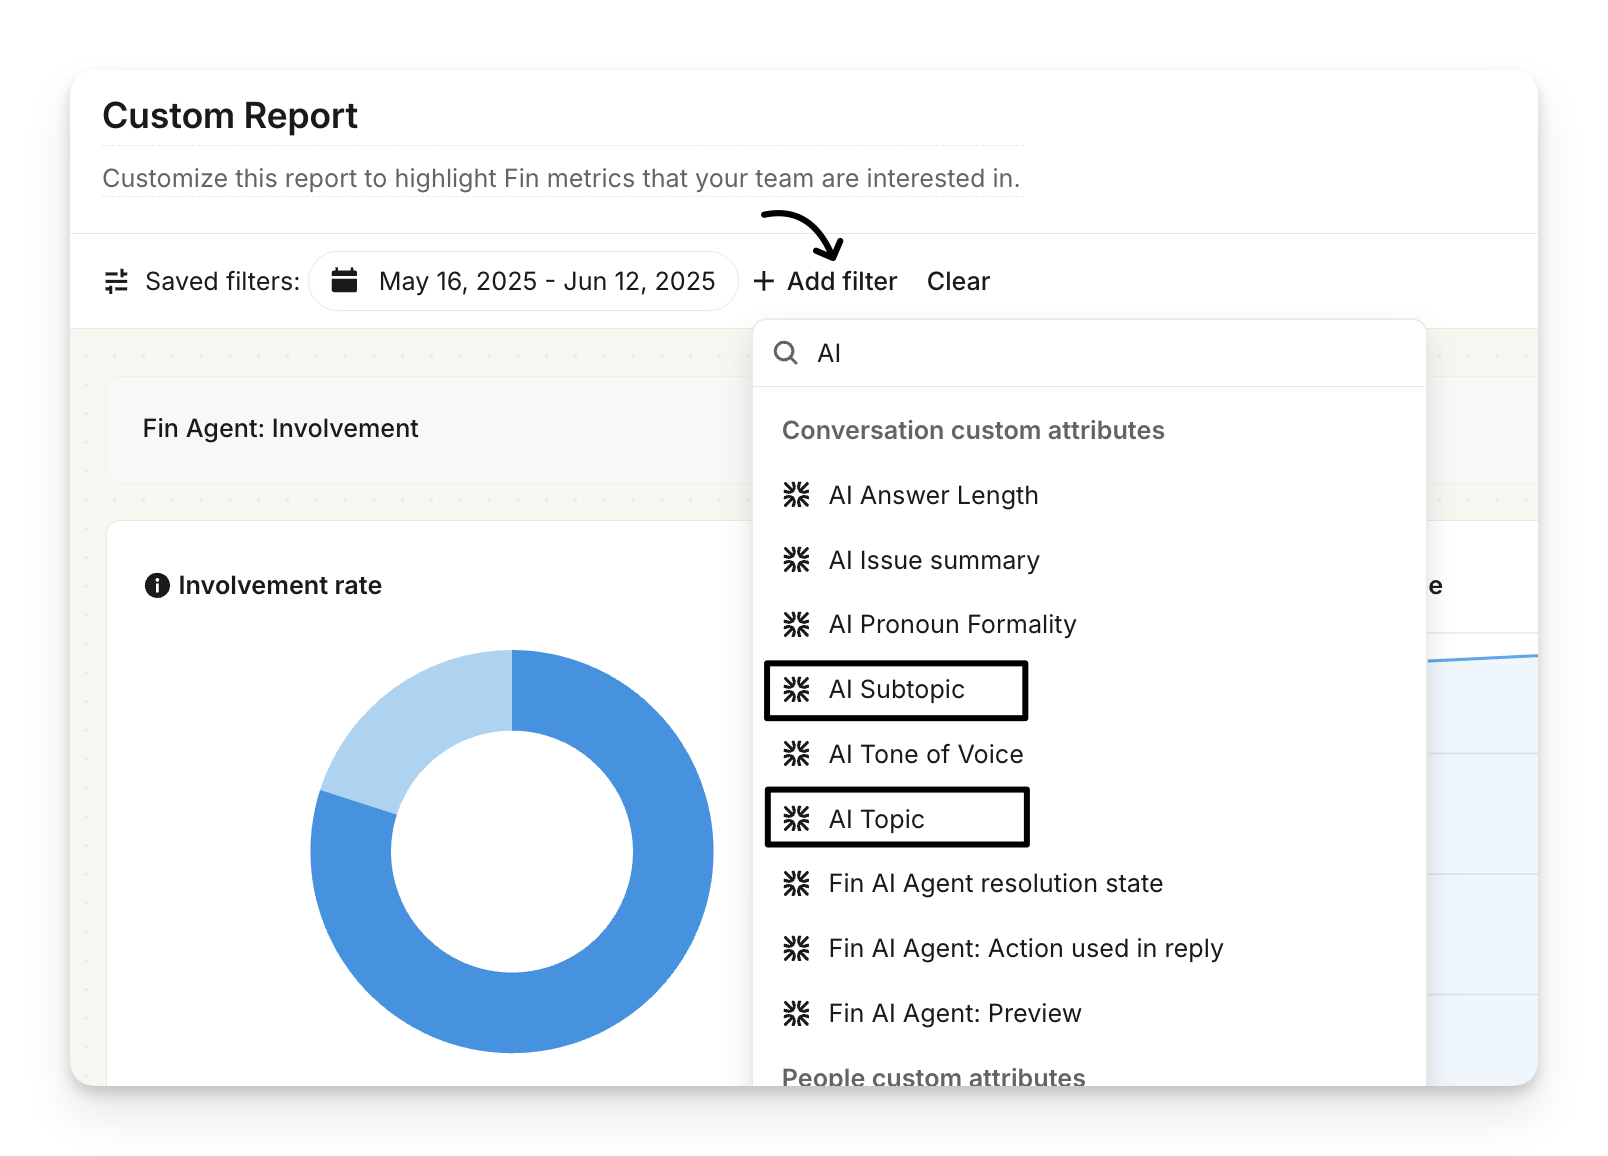The height and width of the screenshot is (1156, 1608).
Task: Select the AI Subtopic attribute
Action: (x=896, y=690)
